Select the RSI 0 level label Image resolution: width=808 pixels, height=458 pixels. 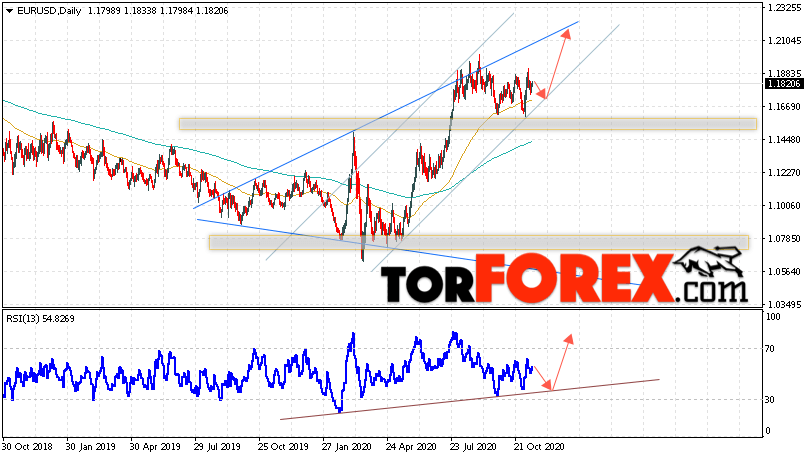(768, 431)
